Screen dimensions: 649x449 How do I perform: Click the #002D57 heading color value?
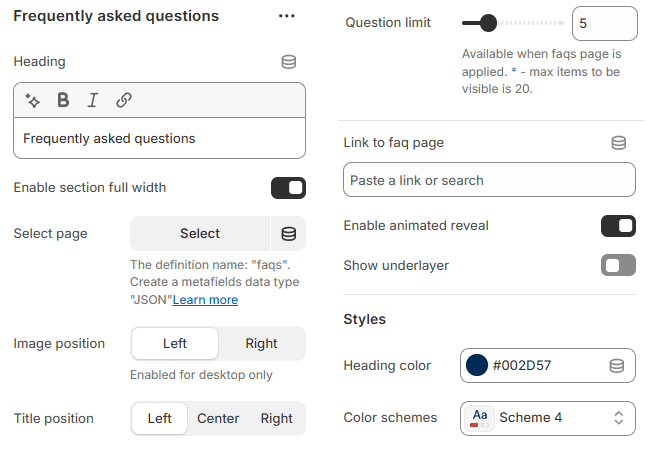tap(522, 366)
